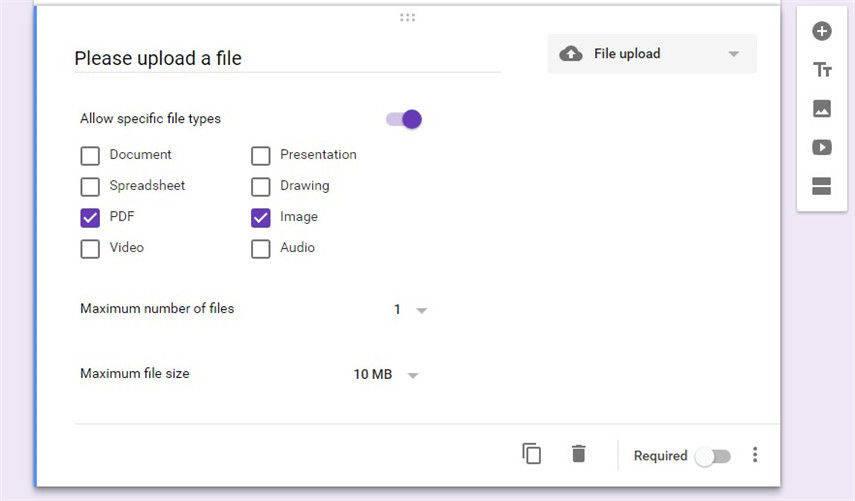Click the Add question plus icon
This screenshot has height=501, width=855.
pyautogui.click(x=822, y=31)
